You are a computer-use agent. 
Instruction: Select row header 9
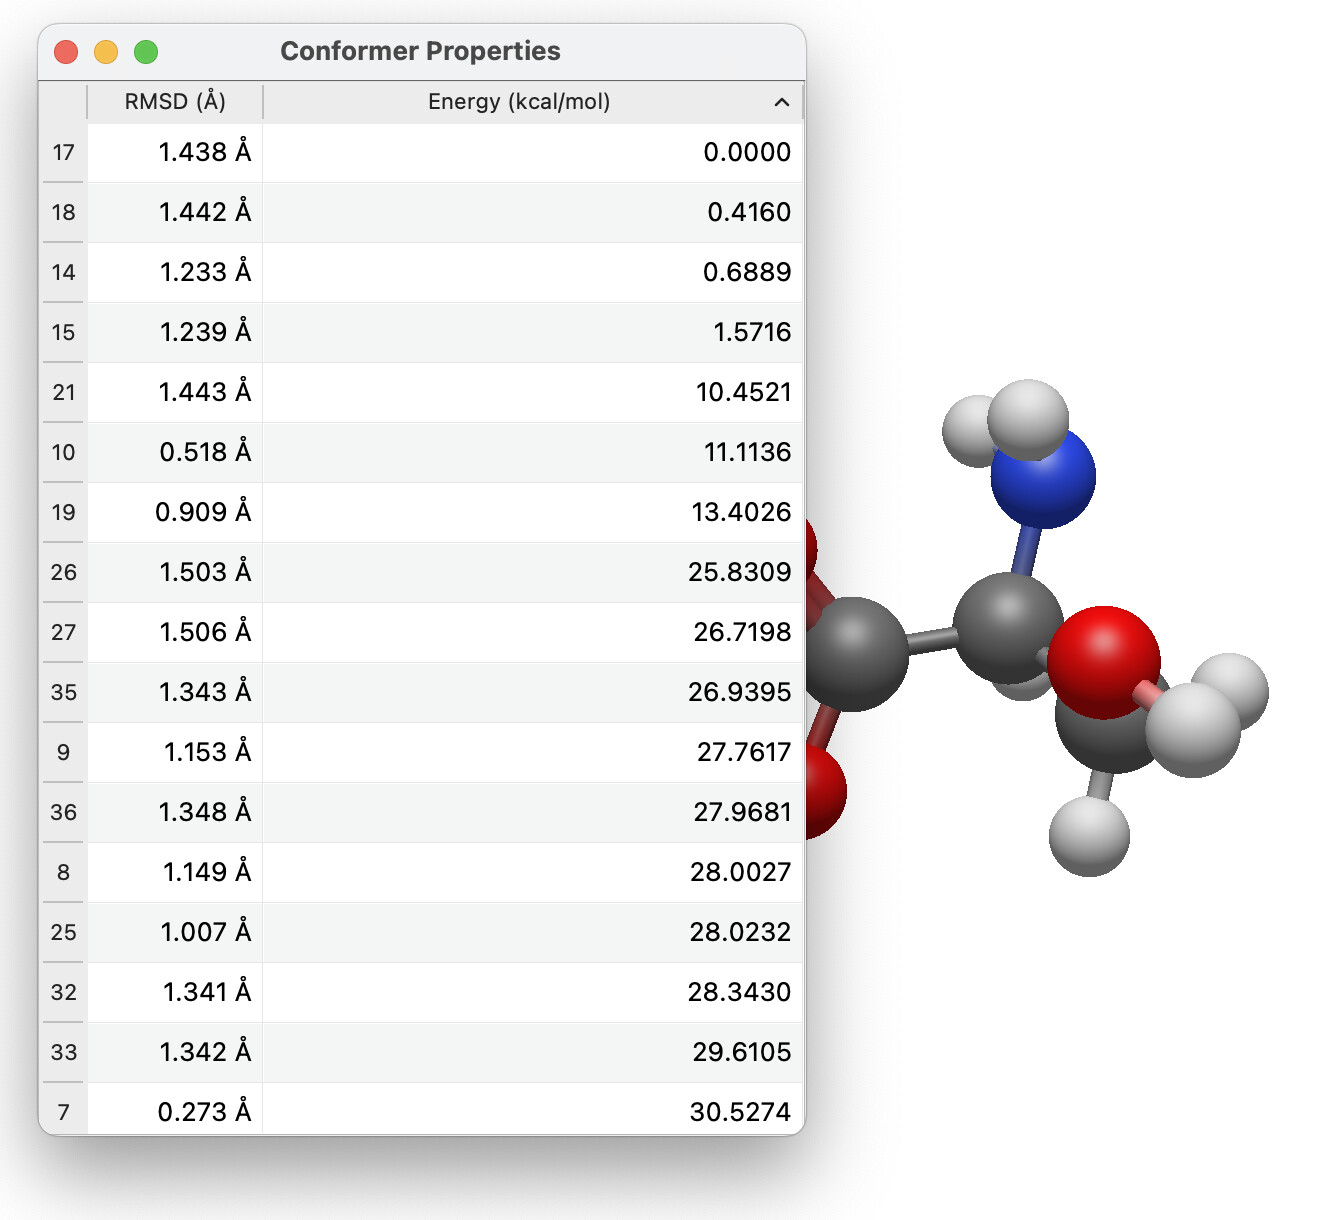(x=63, y=752)
